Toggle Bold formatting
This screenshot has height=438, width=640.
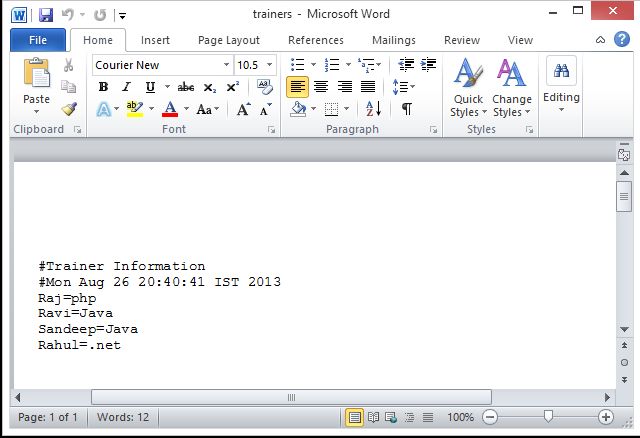pyautogui.click(x=103, y=87)
